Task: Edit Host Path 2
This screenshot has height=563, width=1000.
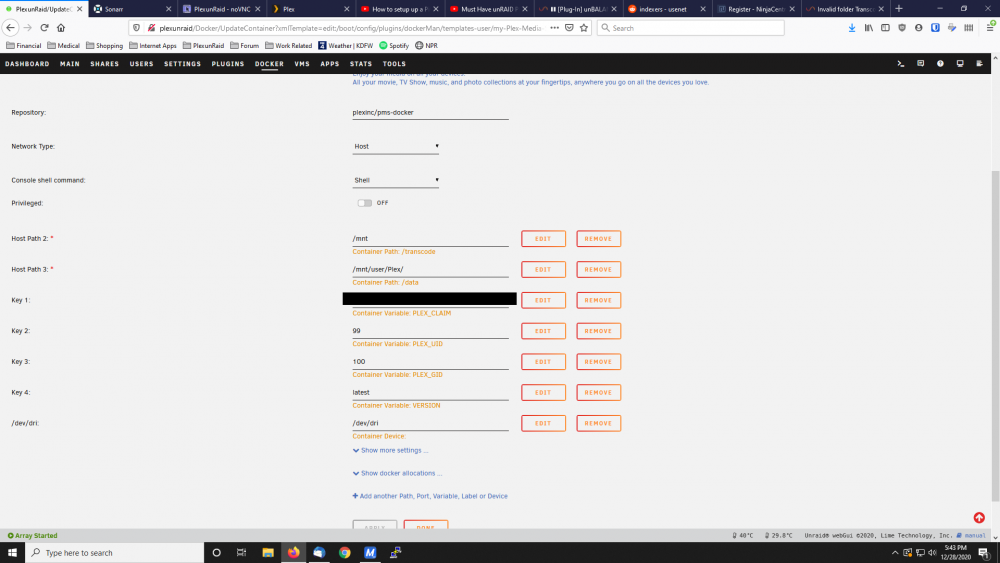Action: coord(543,238)
